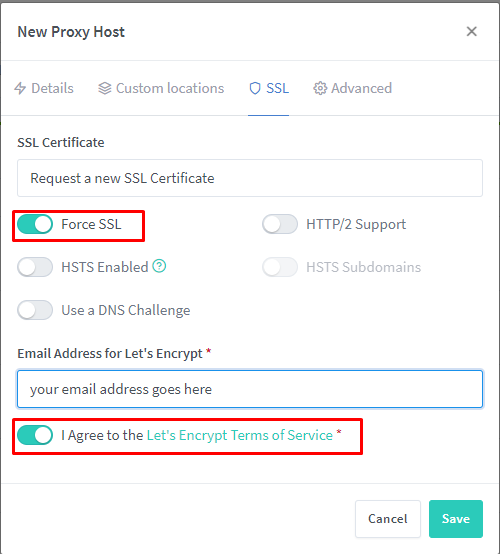The width and height of the screenshot is (500, 554).
Task: Close the New Proxy Host dialog
Action: click(x=471, y=31)
